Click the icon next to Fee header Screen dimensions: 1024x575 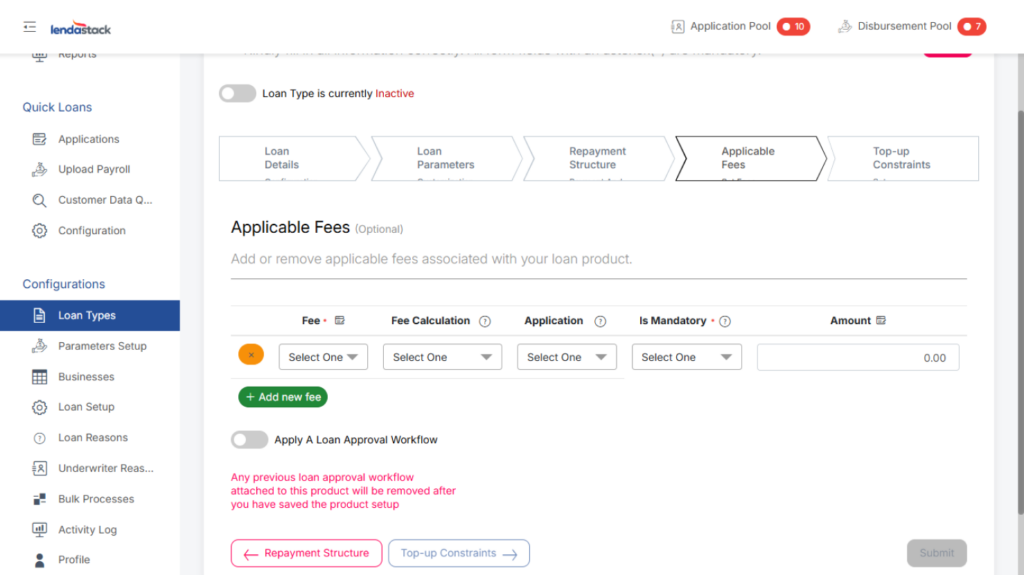point(340,321)
